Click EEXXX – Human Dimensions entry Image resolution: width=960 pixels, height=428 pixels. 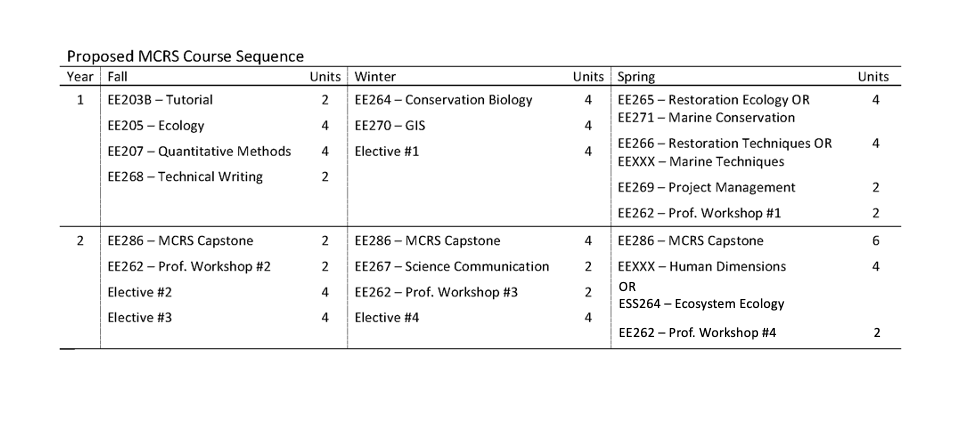point(702,267)
